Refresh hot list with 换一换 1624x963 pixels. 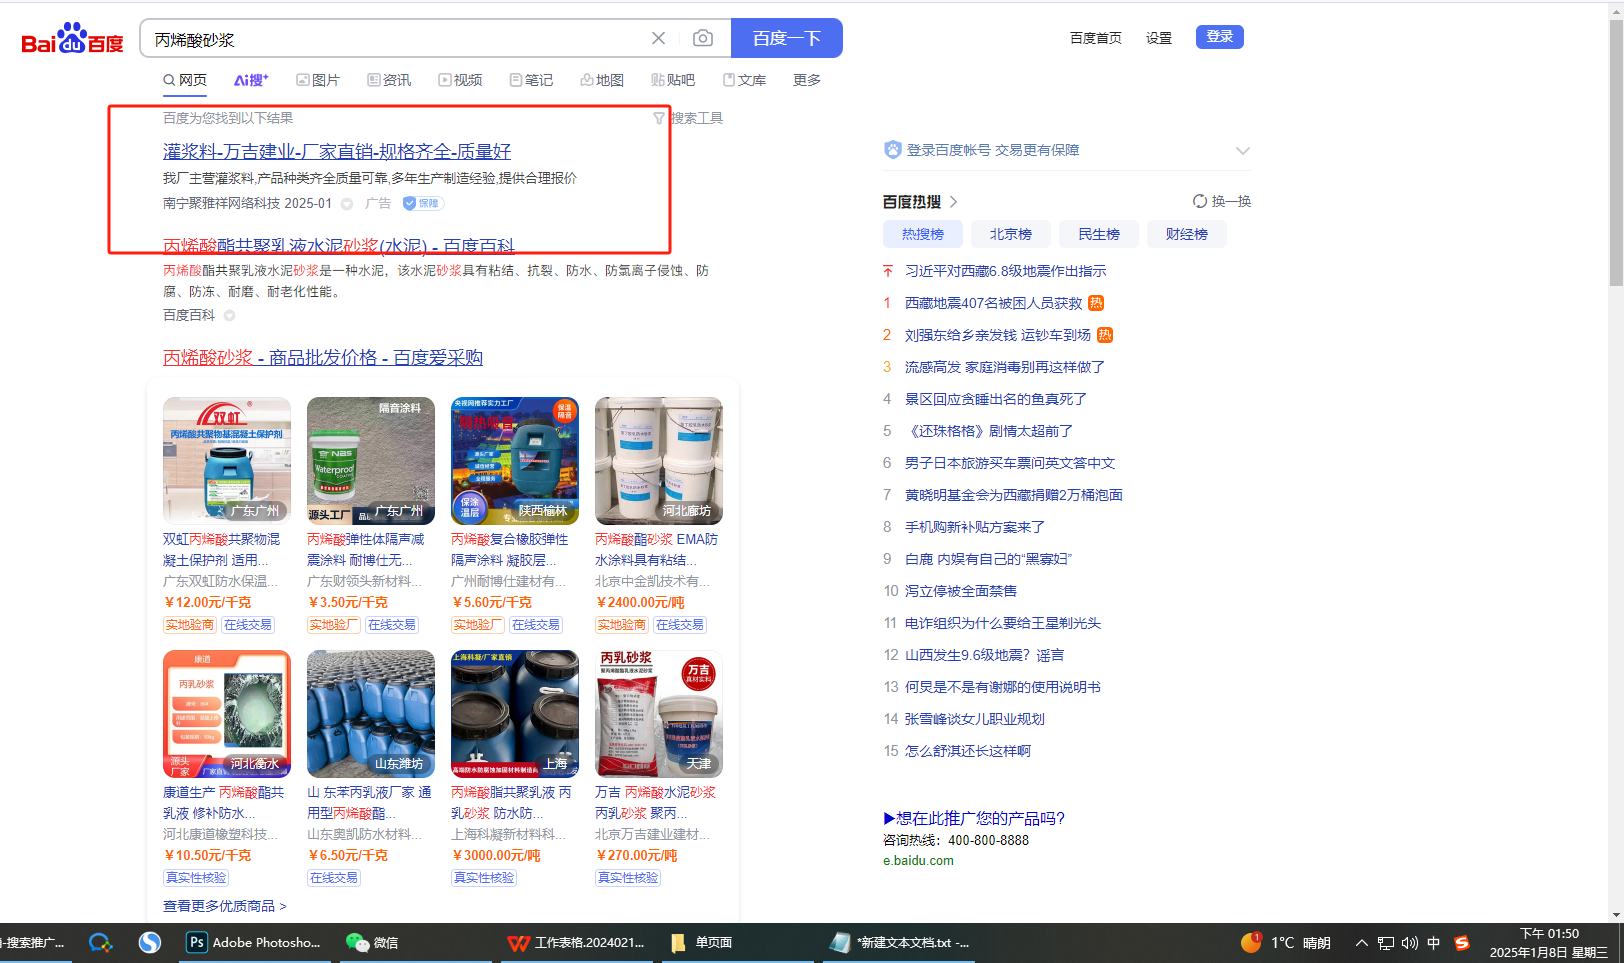1222,201
